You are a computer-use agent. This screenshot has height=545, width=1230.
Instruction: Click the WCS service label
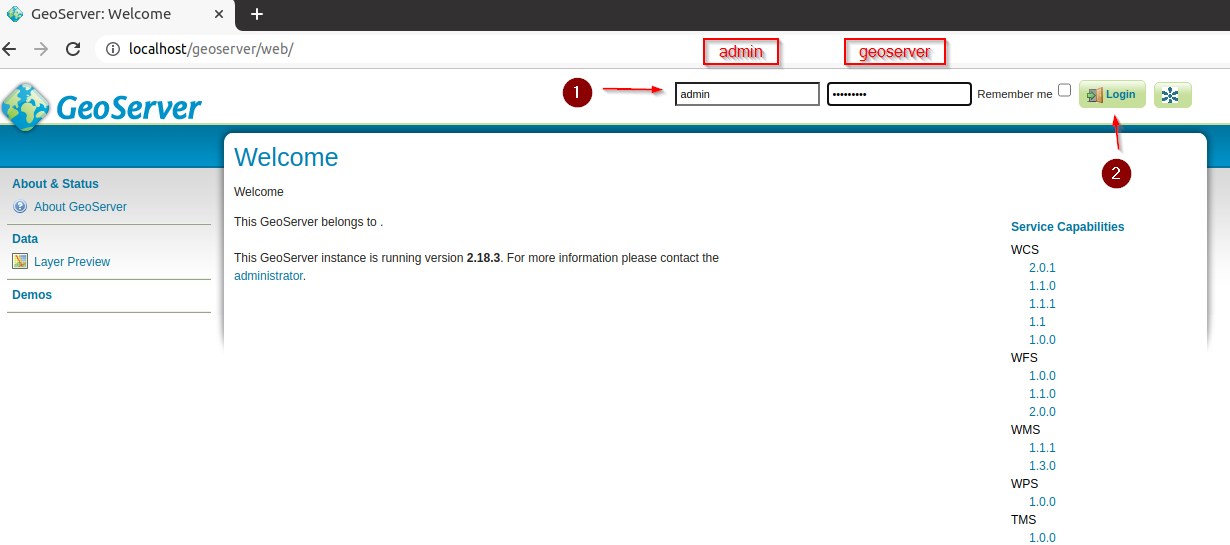[x=1025, y=250]
